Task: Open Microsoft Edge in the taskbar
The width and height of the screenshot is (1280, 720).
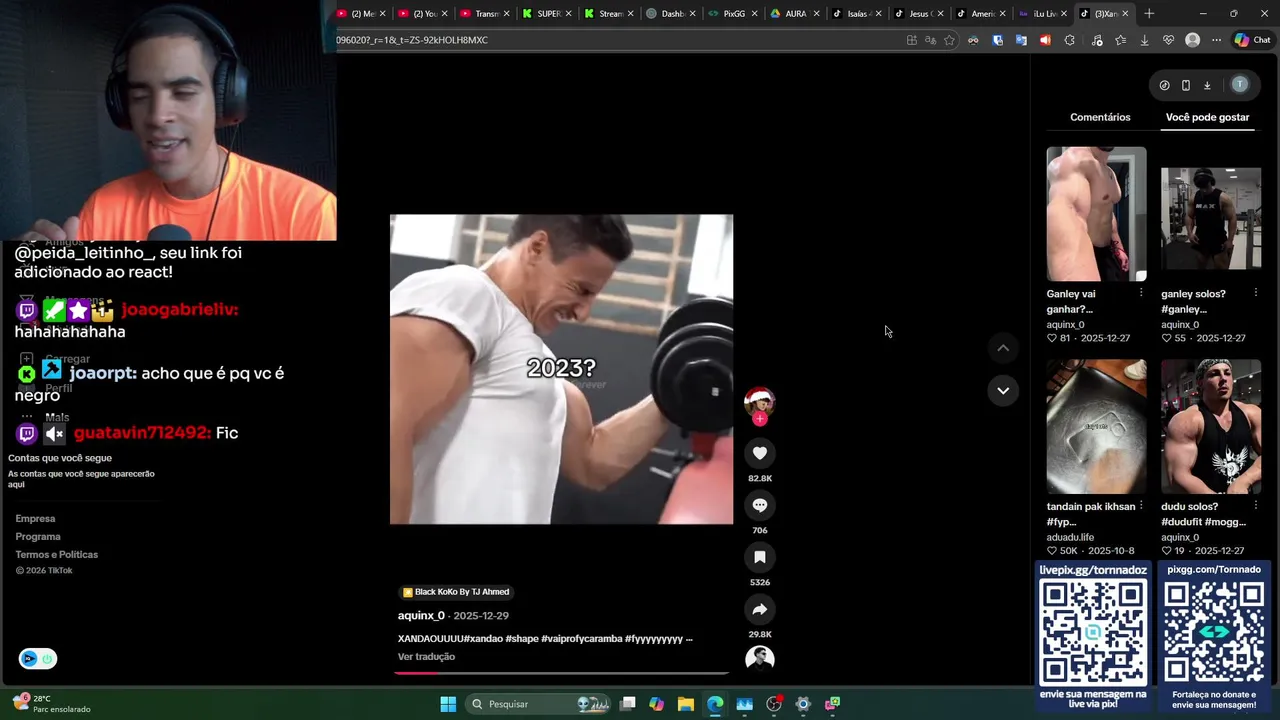Action: point(715,704)
